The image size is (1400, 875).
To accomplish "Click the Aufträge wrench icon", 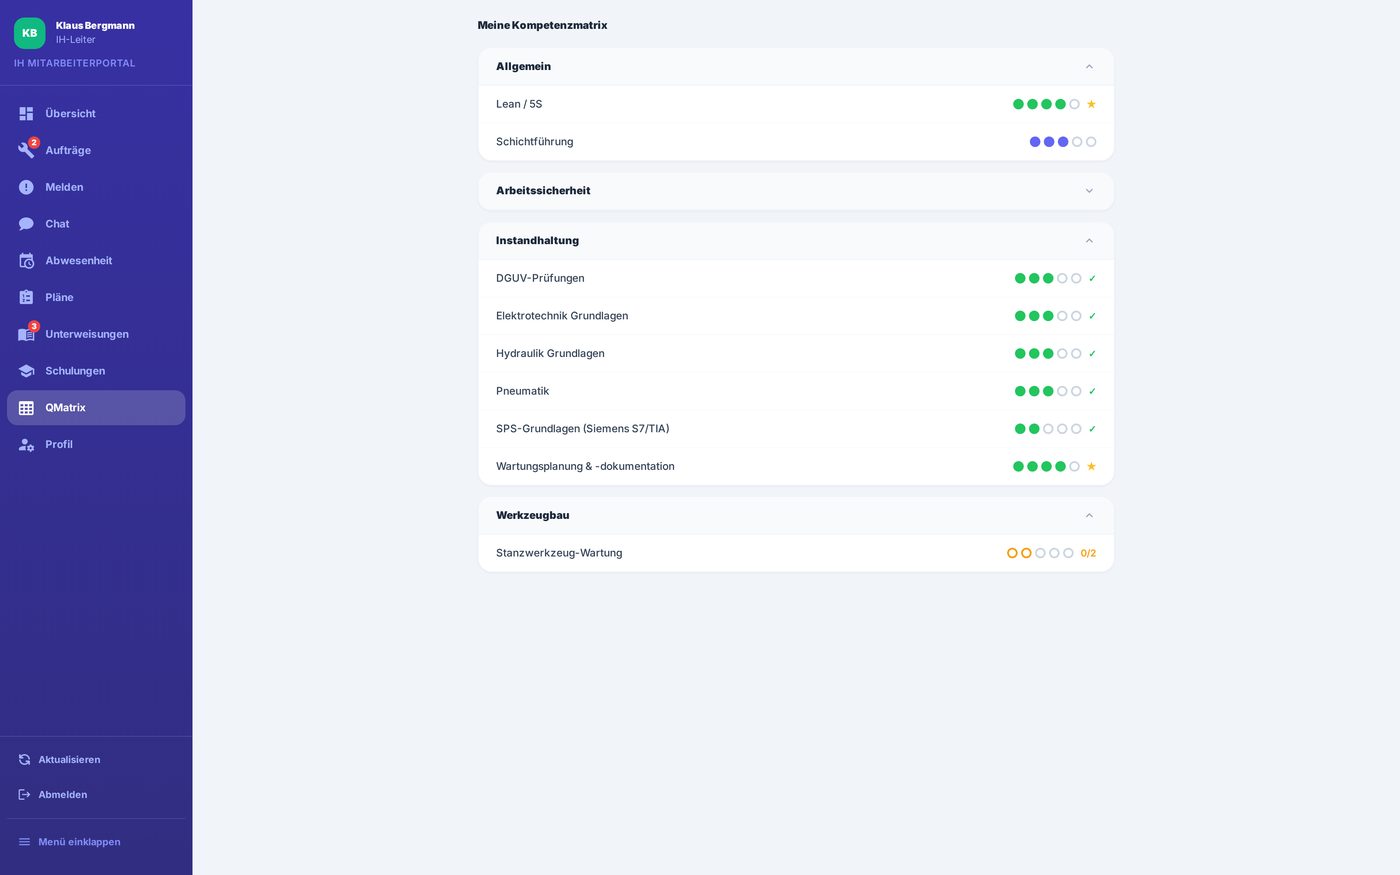I will point(26,150).
